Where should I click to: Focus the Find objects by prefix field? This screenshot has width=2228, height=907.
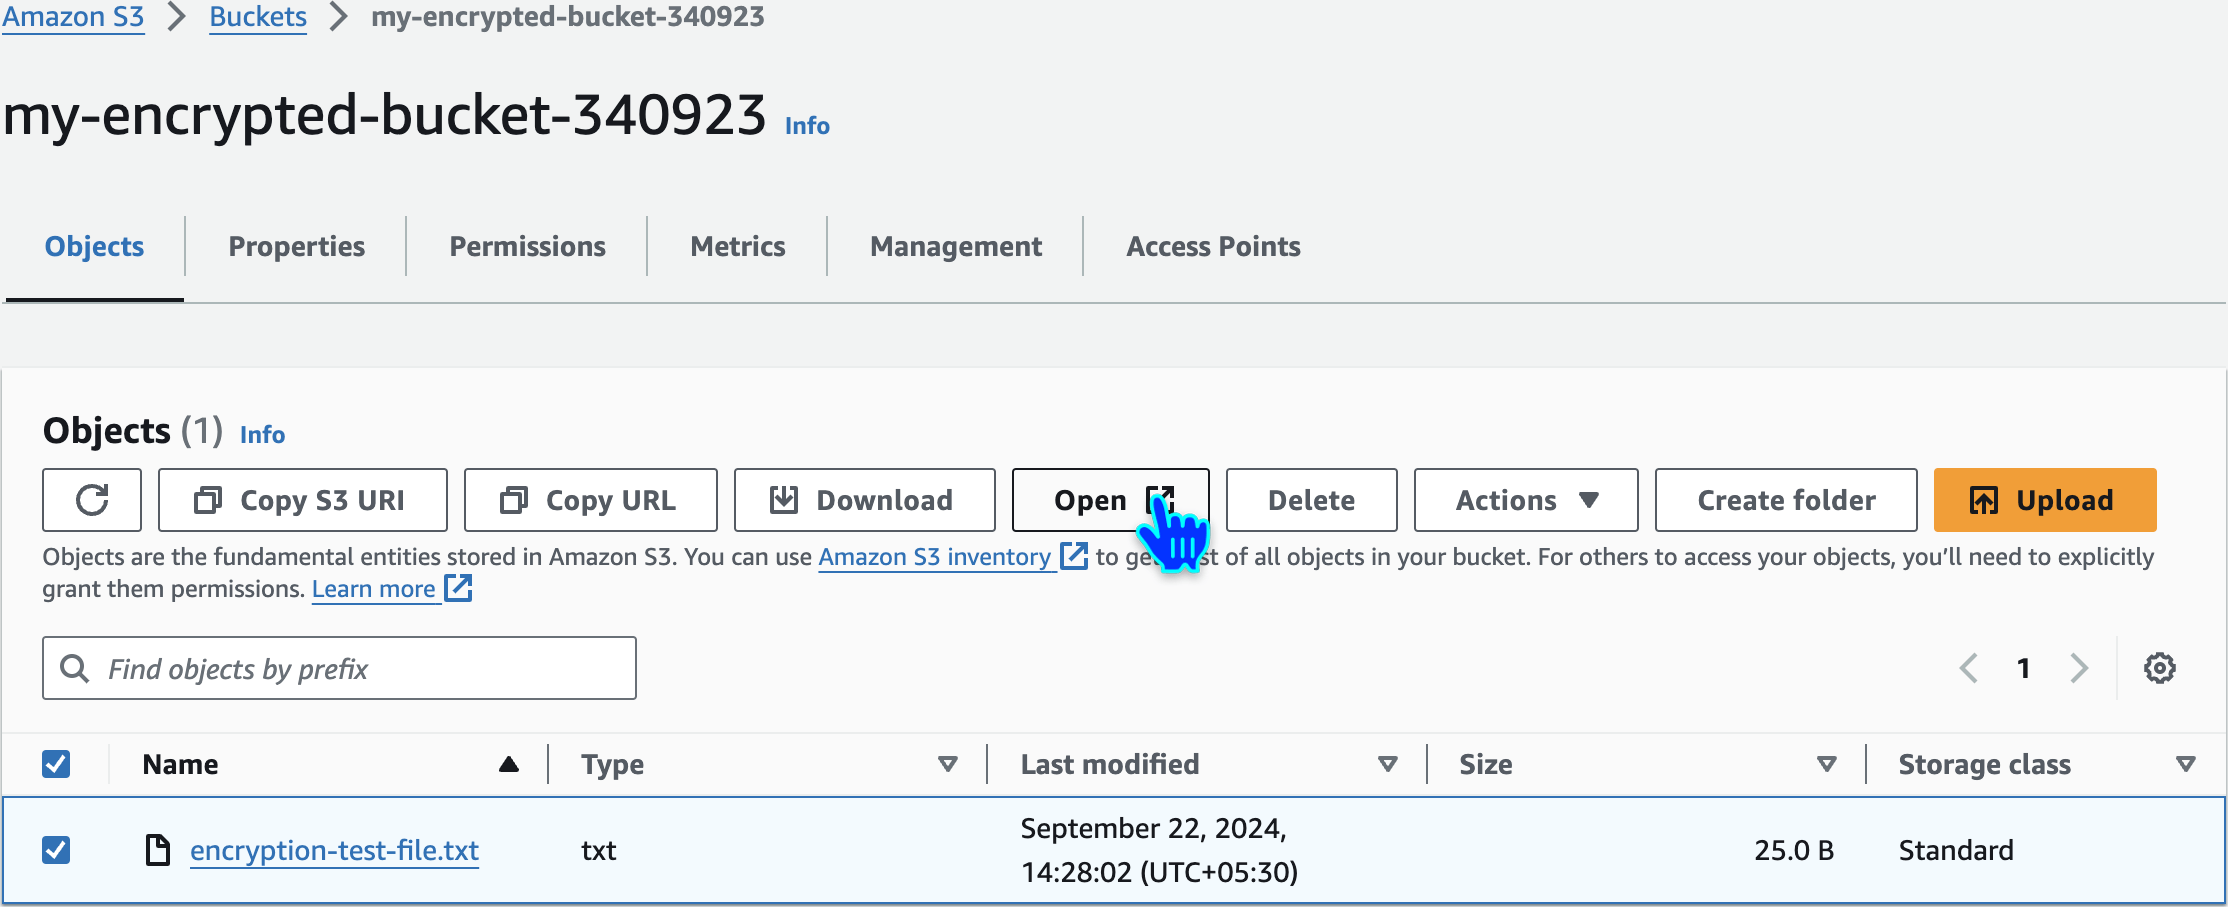[x=339, y=668]
